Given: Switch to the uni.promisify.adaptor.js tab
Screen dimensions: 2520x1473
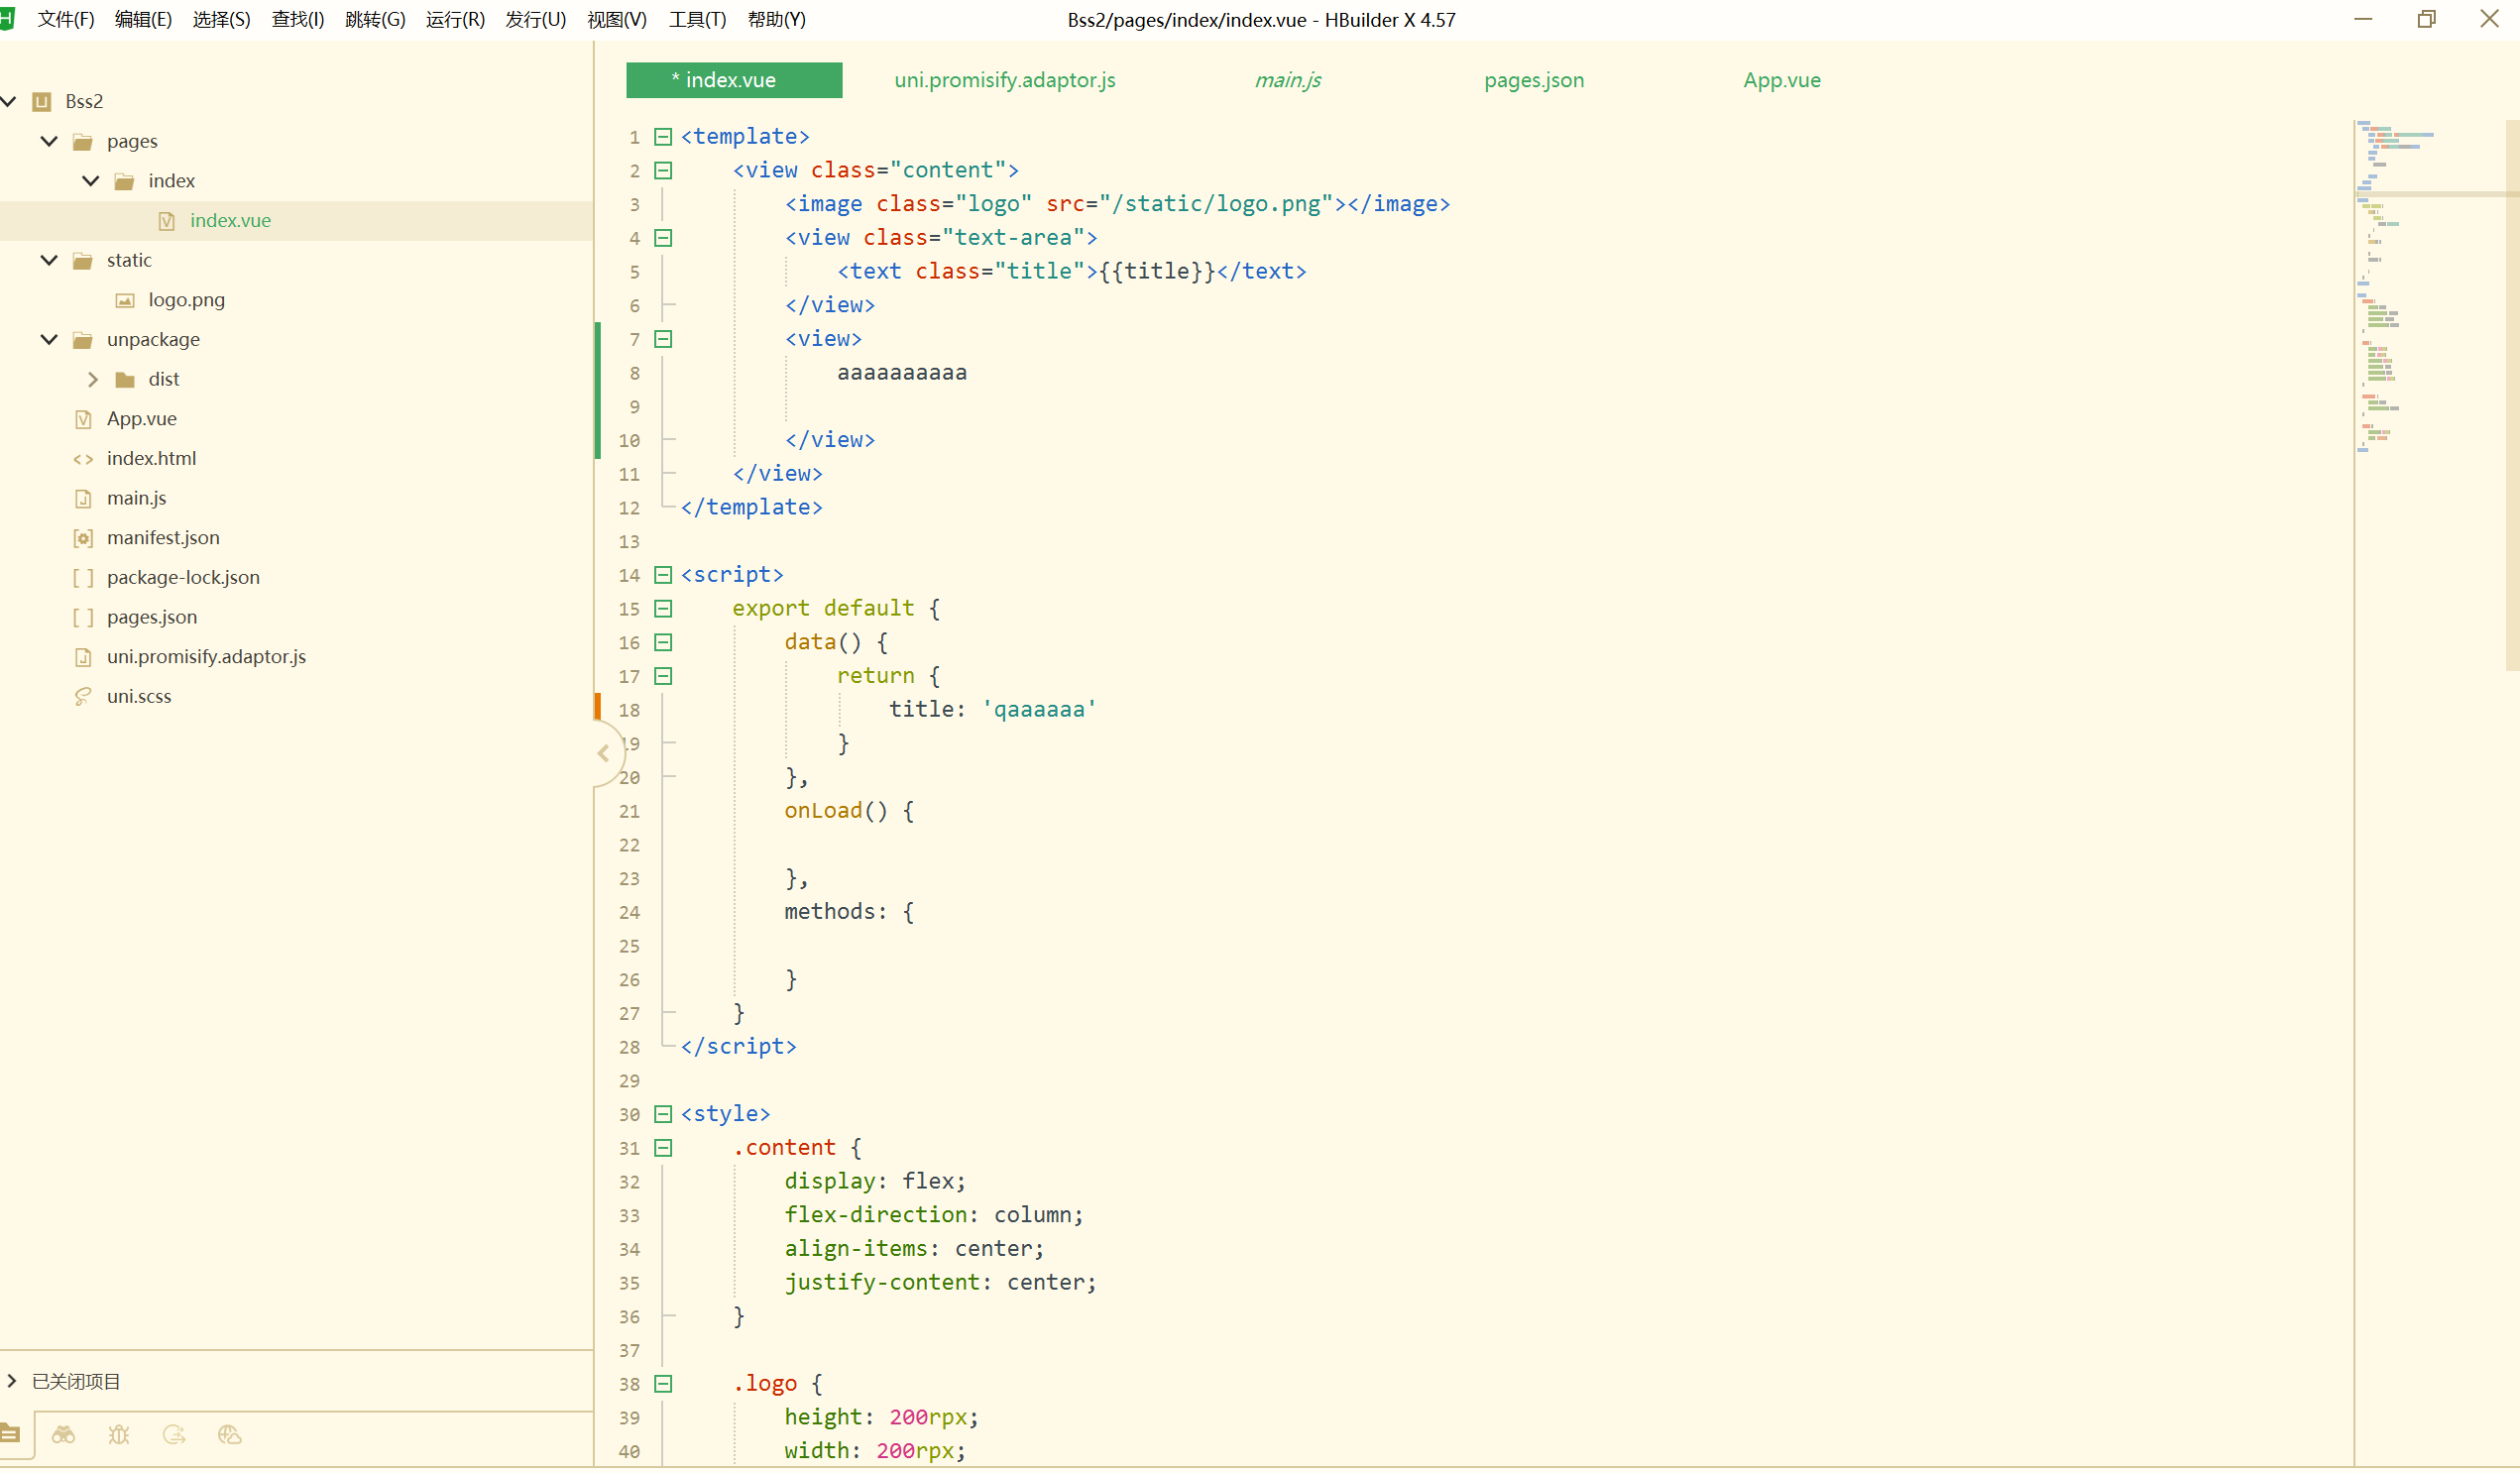Looking at the screenshot, I should (x=1005, y=80).
